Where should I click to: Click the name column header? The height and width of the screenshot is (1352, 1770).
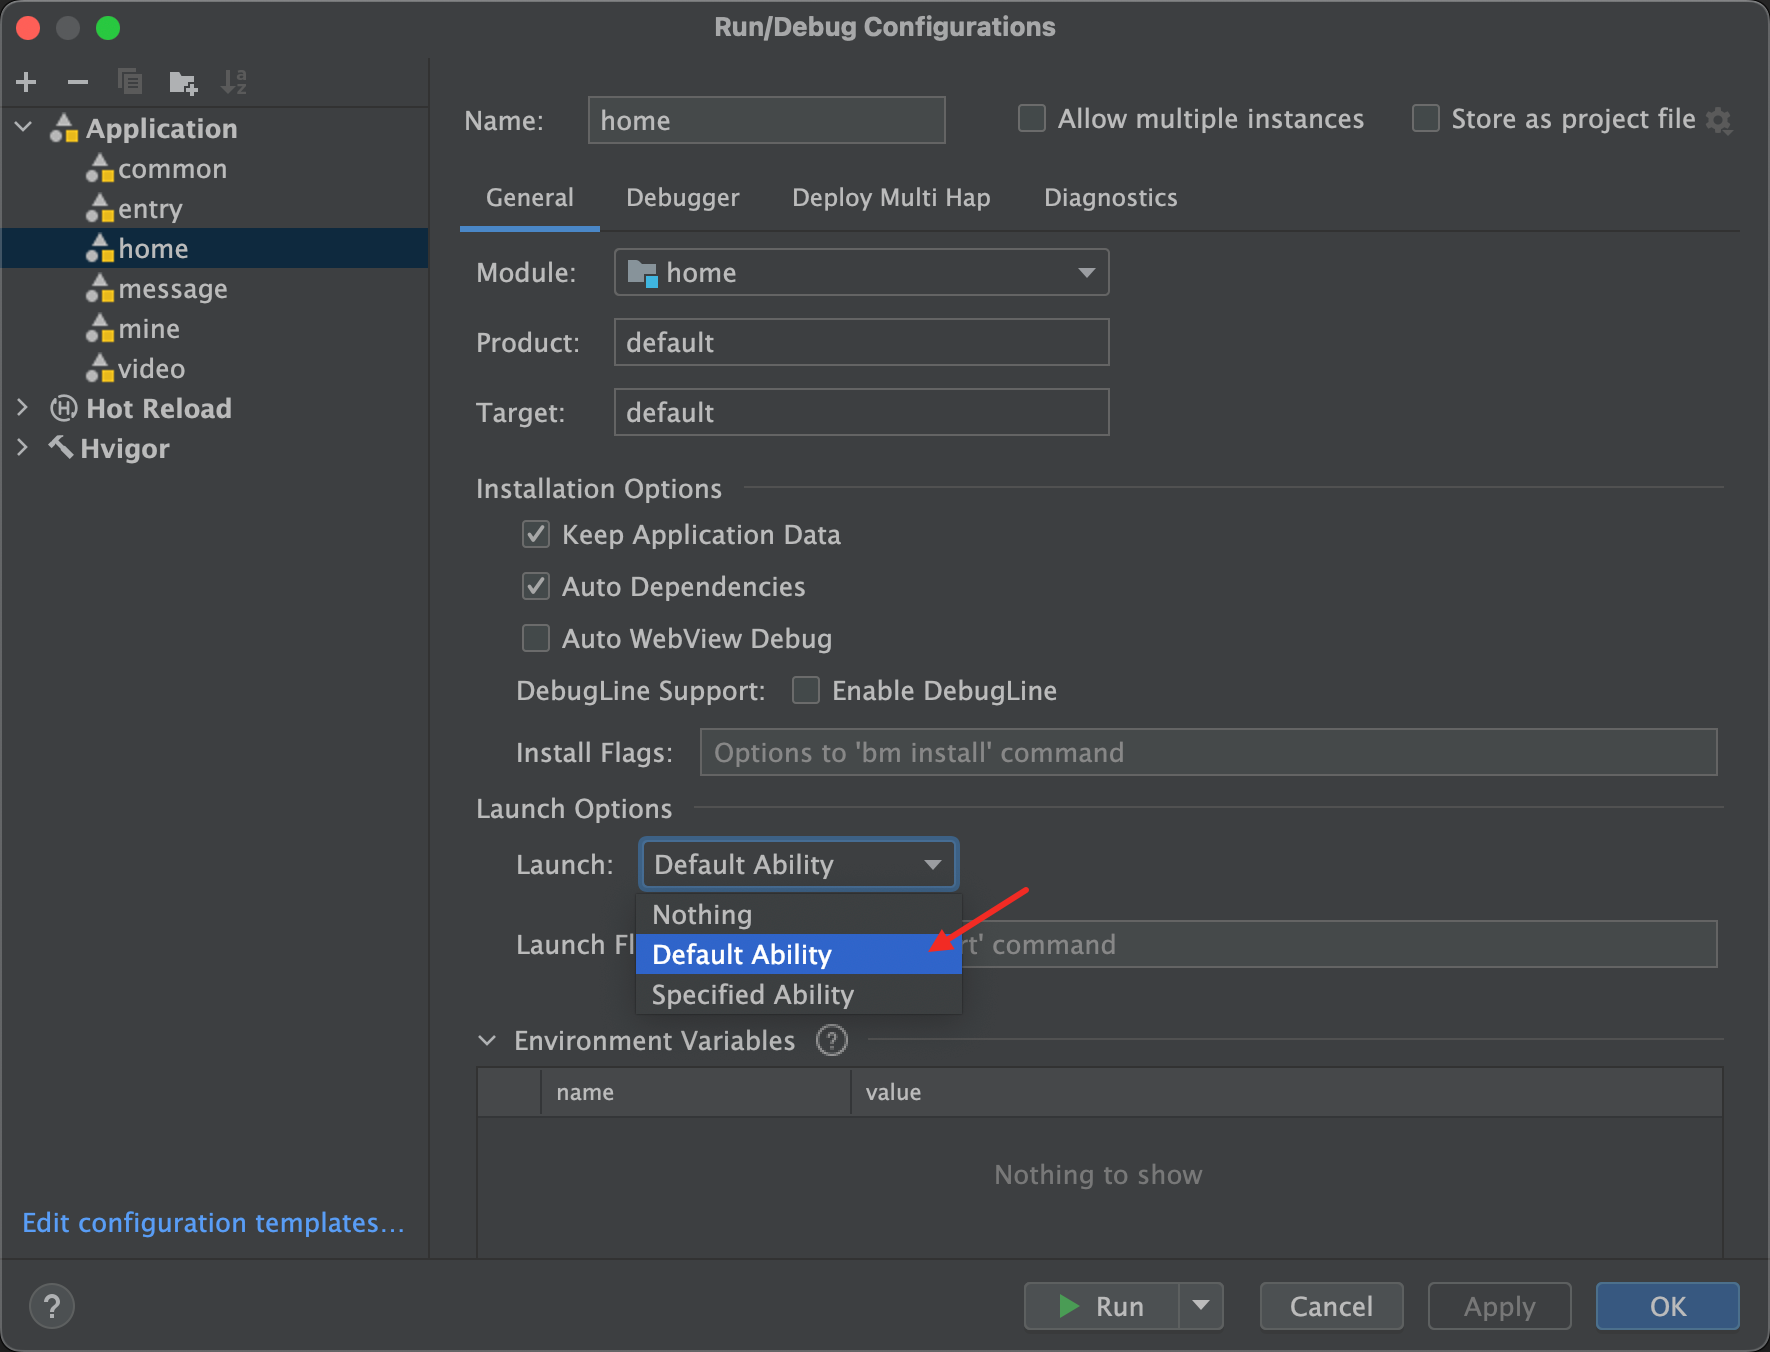(x=696, y=1092)
